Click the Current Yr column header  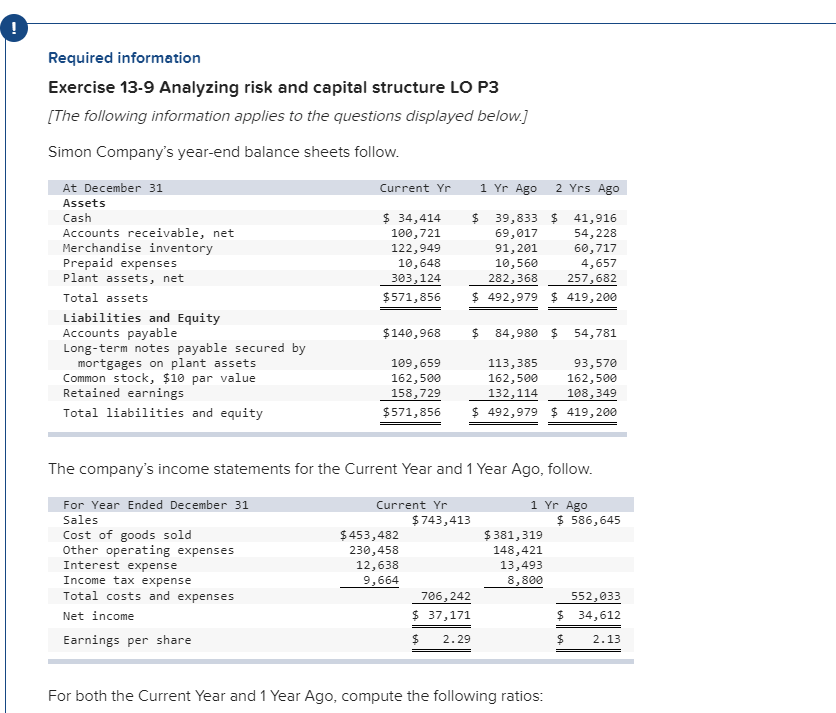coord(415,187)
